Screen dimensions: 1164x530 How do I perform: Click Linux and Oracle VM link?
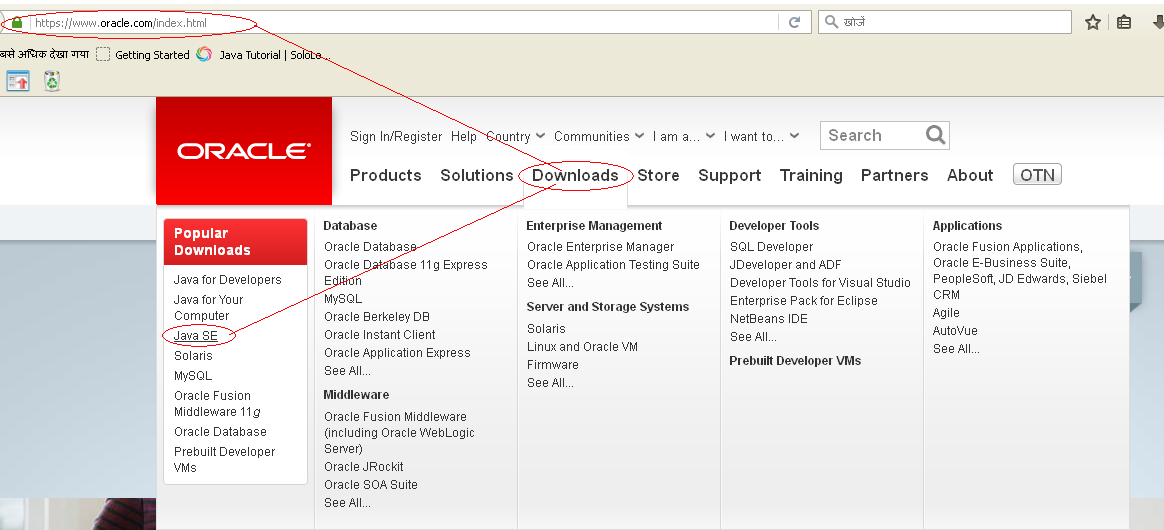(x=582, y=347)
